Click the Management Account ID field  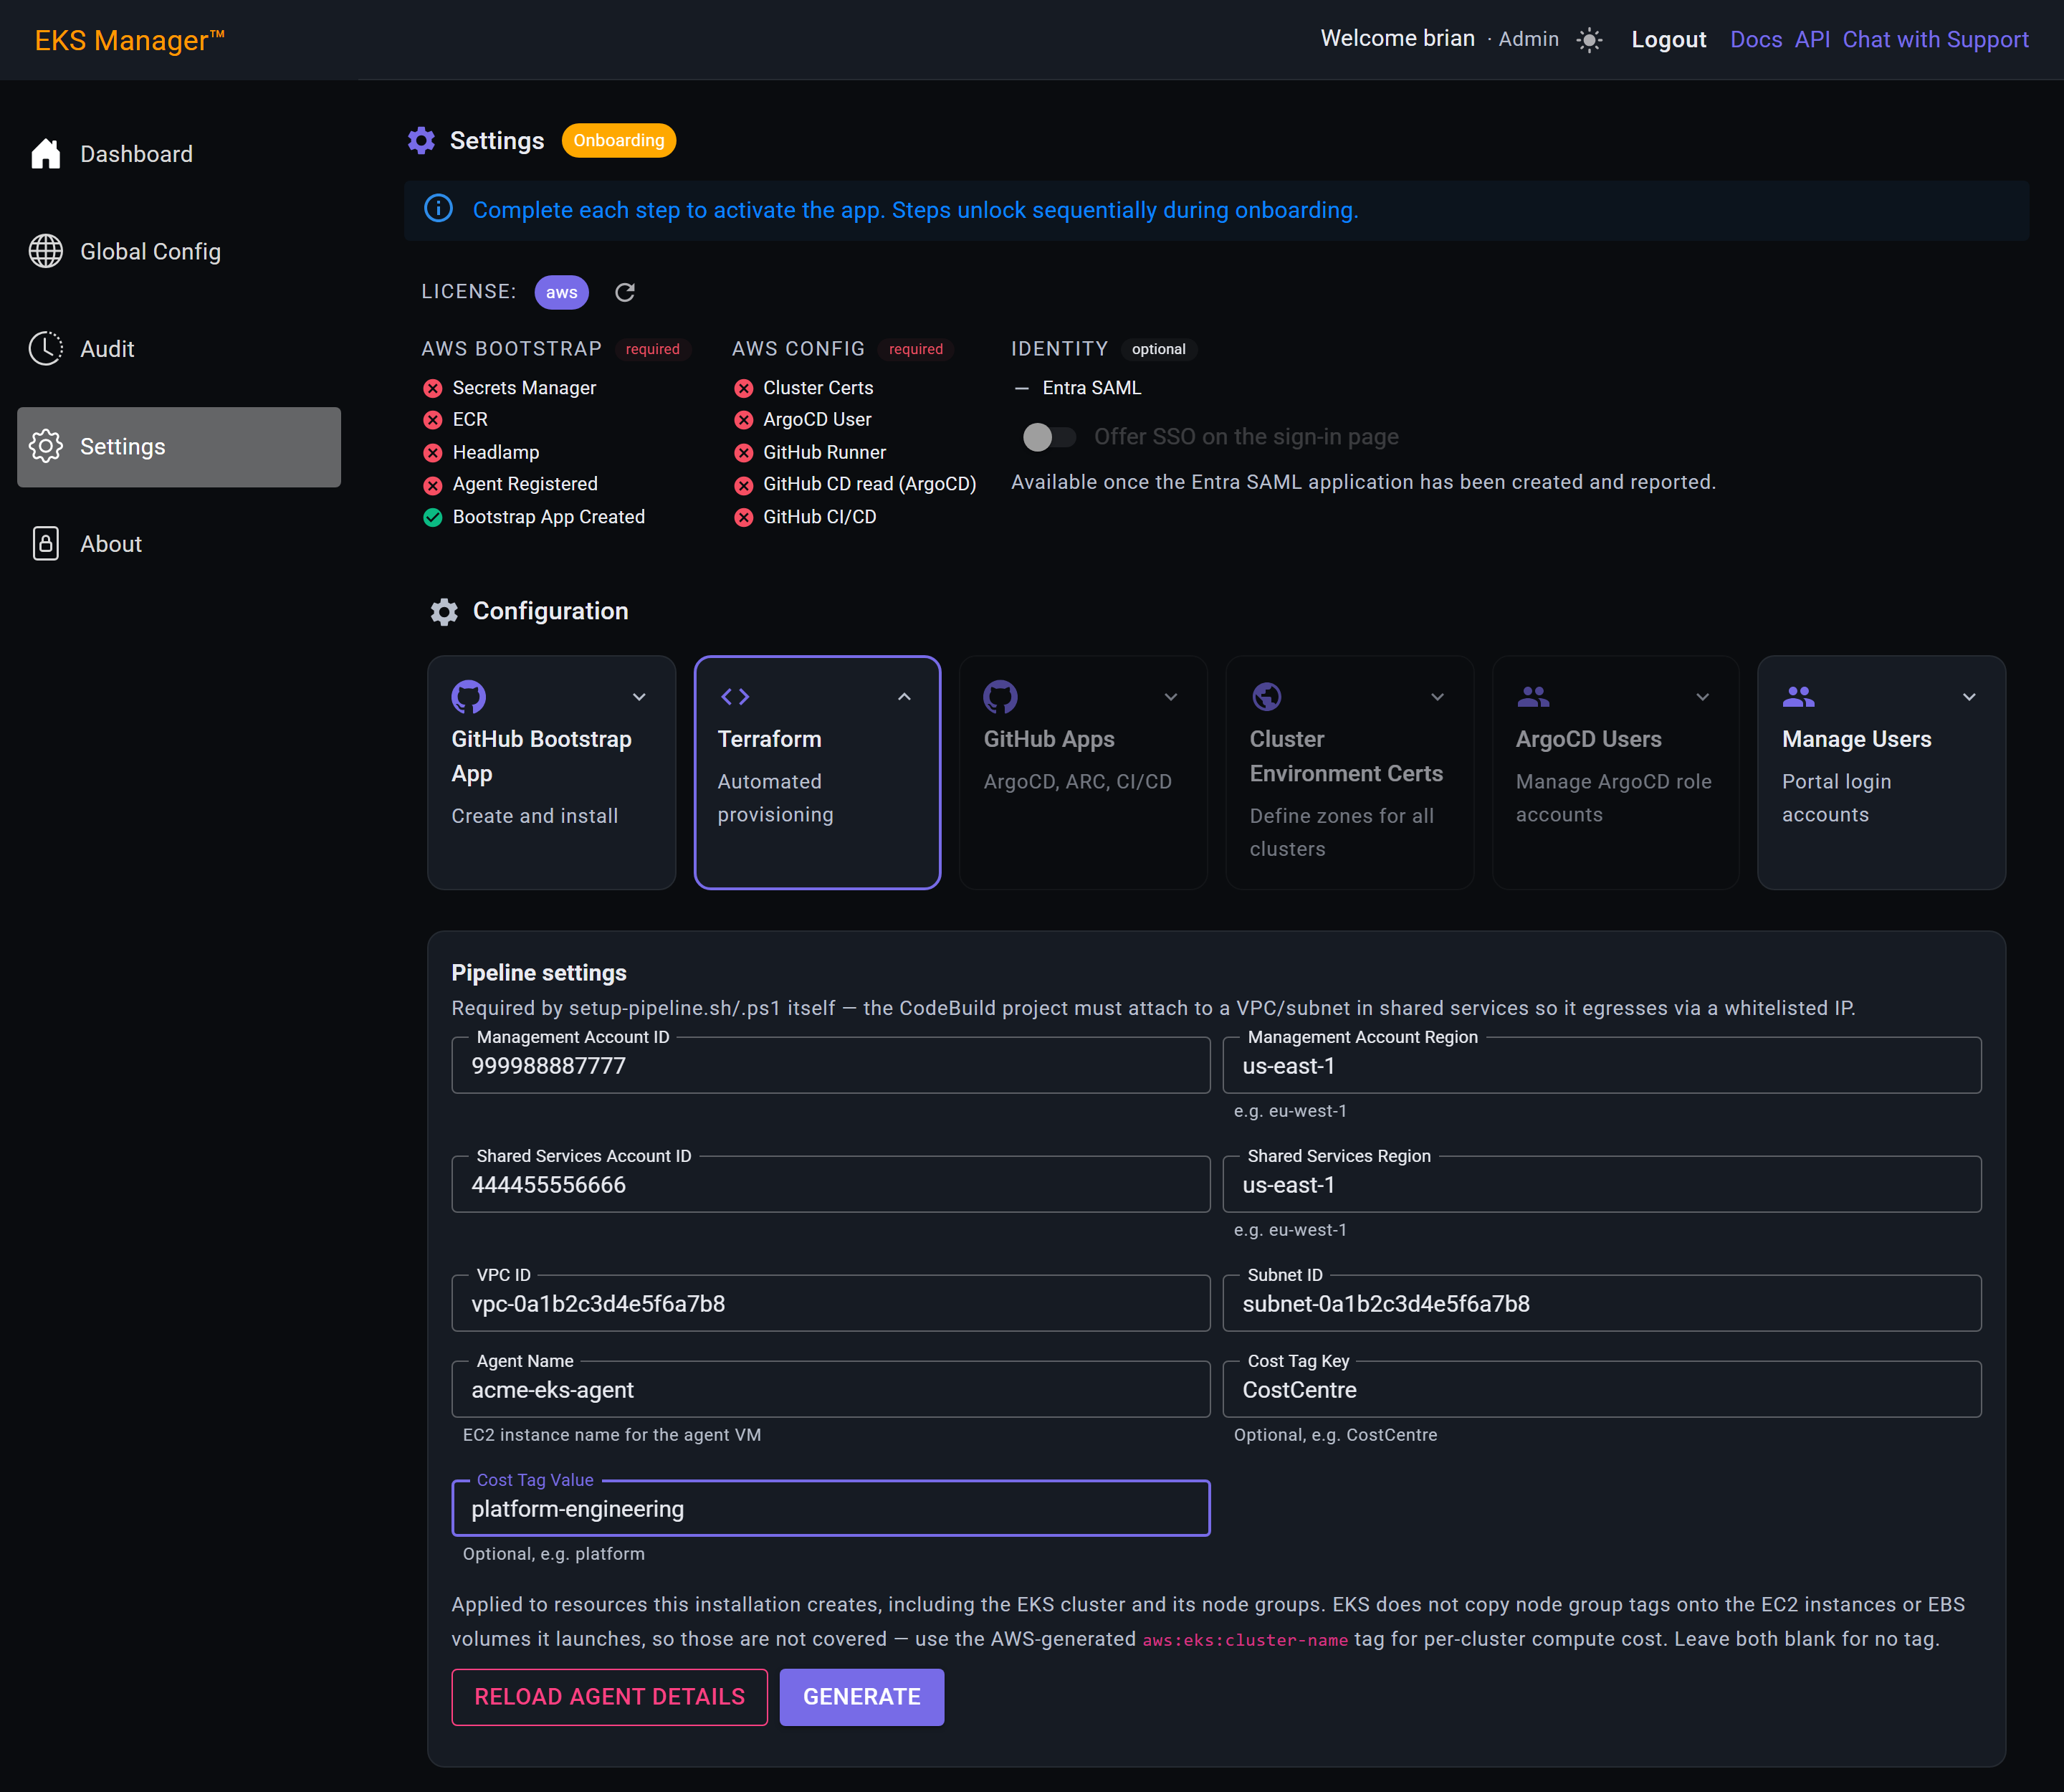tap(830, 1066)
